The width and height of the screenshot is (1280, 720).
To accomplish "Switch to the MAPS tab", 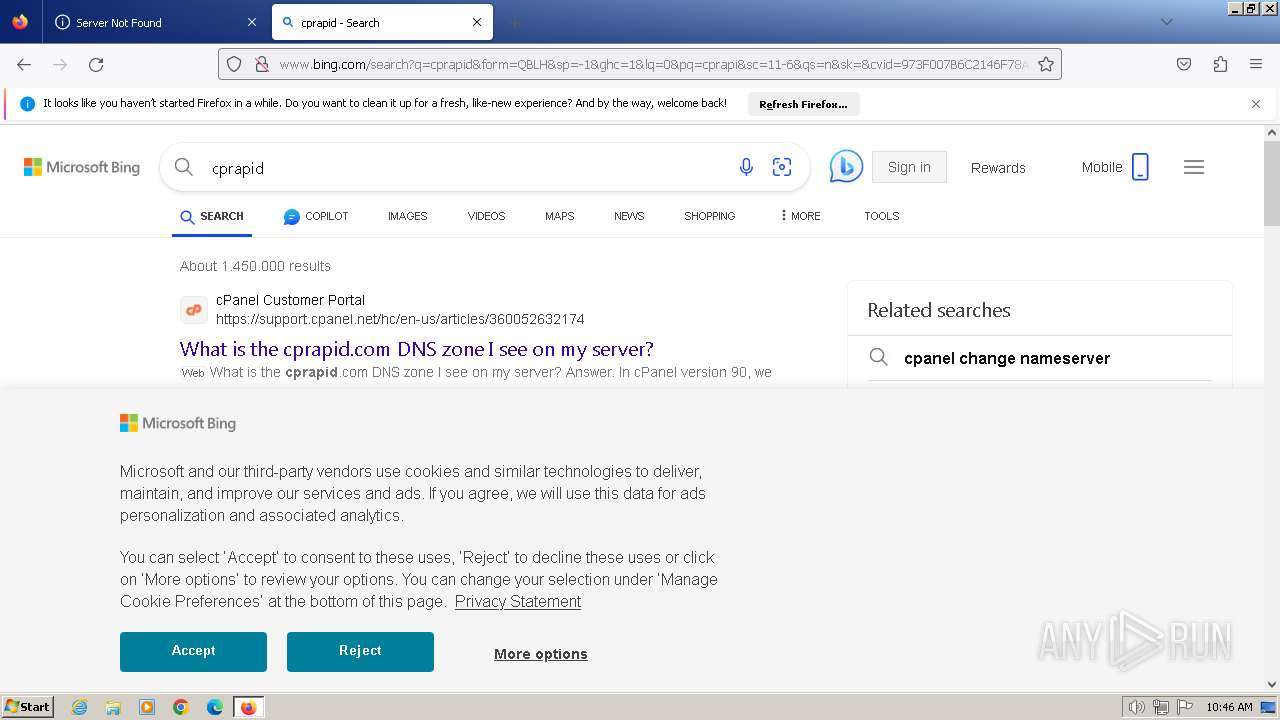I will click(560, 216).
